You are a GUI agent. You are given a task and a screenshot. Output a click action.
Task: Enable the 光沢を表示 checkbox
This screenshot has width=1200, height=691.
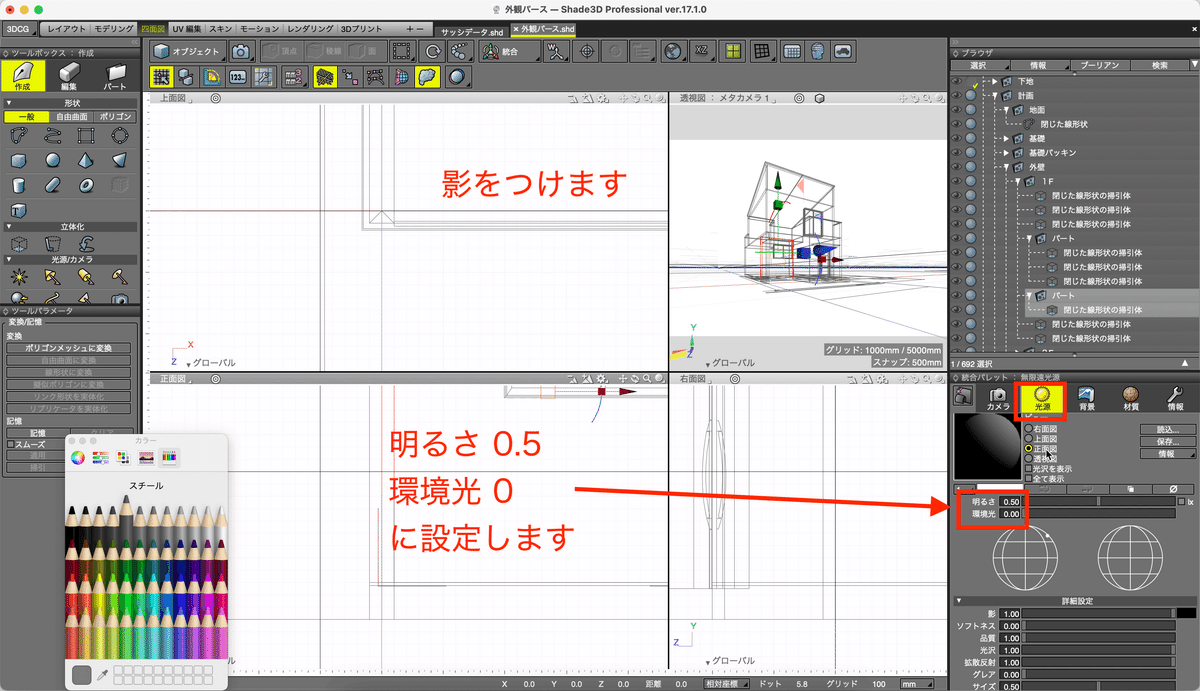[1028, 468]
